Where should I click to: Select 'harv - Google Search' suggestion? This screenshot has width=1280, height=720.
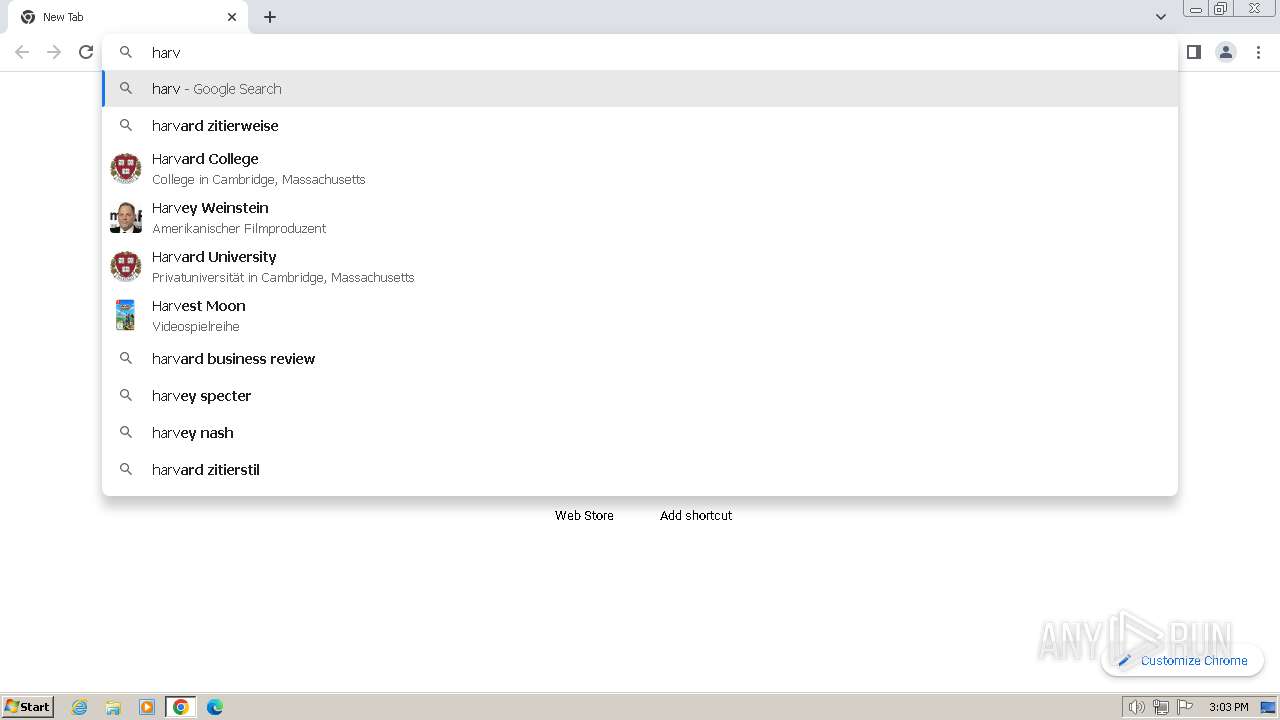tap(640, 88)
